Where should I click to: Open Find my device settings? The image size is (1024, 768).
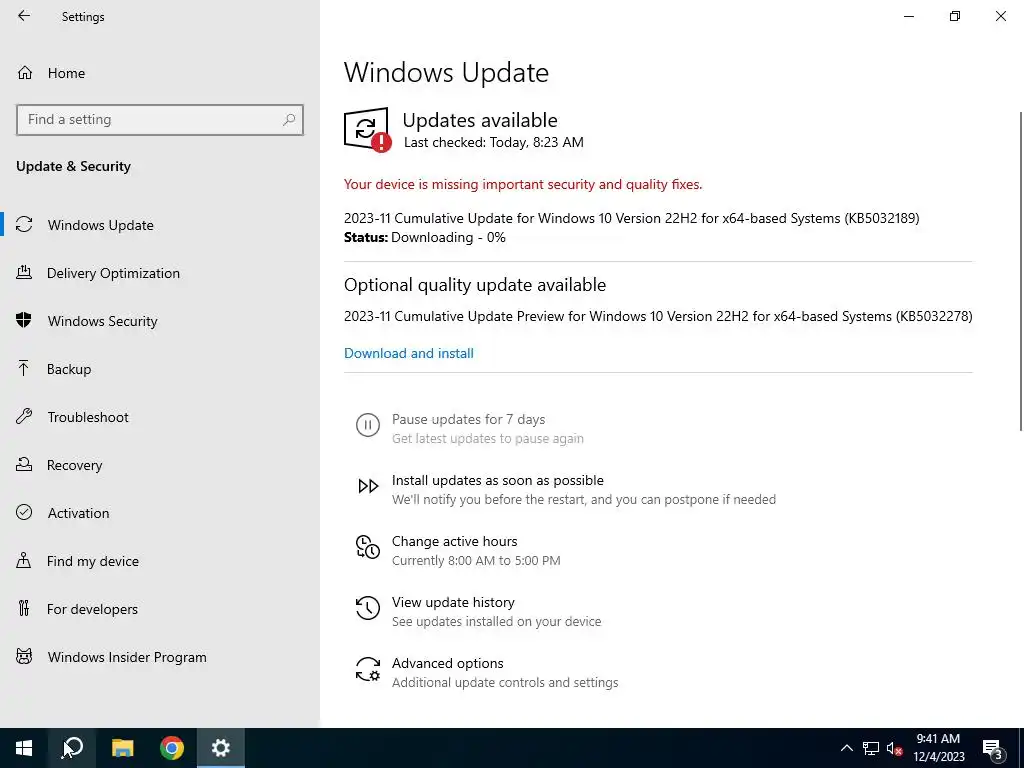click(93, 561)
